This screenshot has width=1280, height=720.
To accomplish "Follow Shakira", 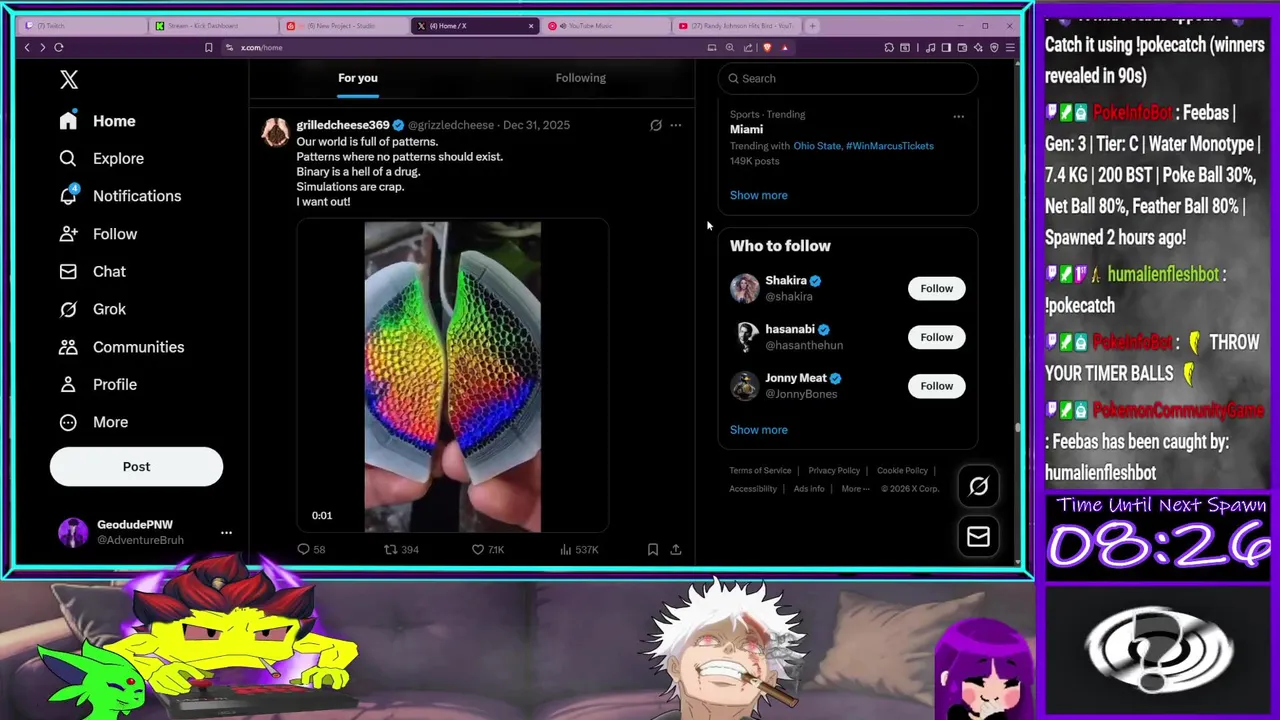I will click(936, 288).
